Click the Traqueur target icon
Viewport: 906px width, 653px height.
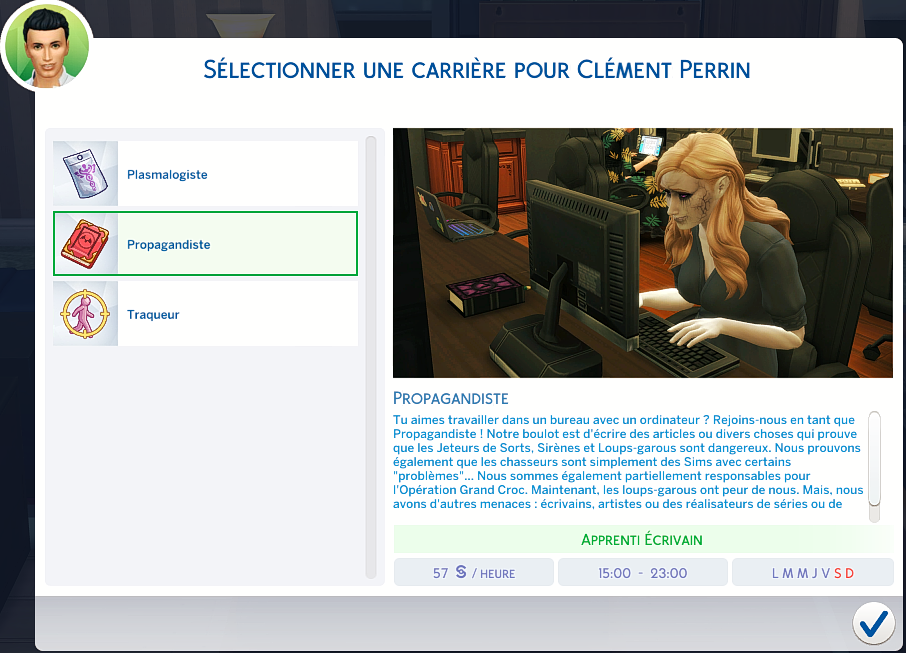(x=86, y=314)
